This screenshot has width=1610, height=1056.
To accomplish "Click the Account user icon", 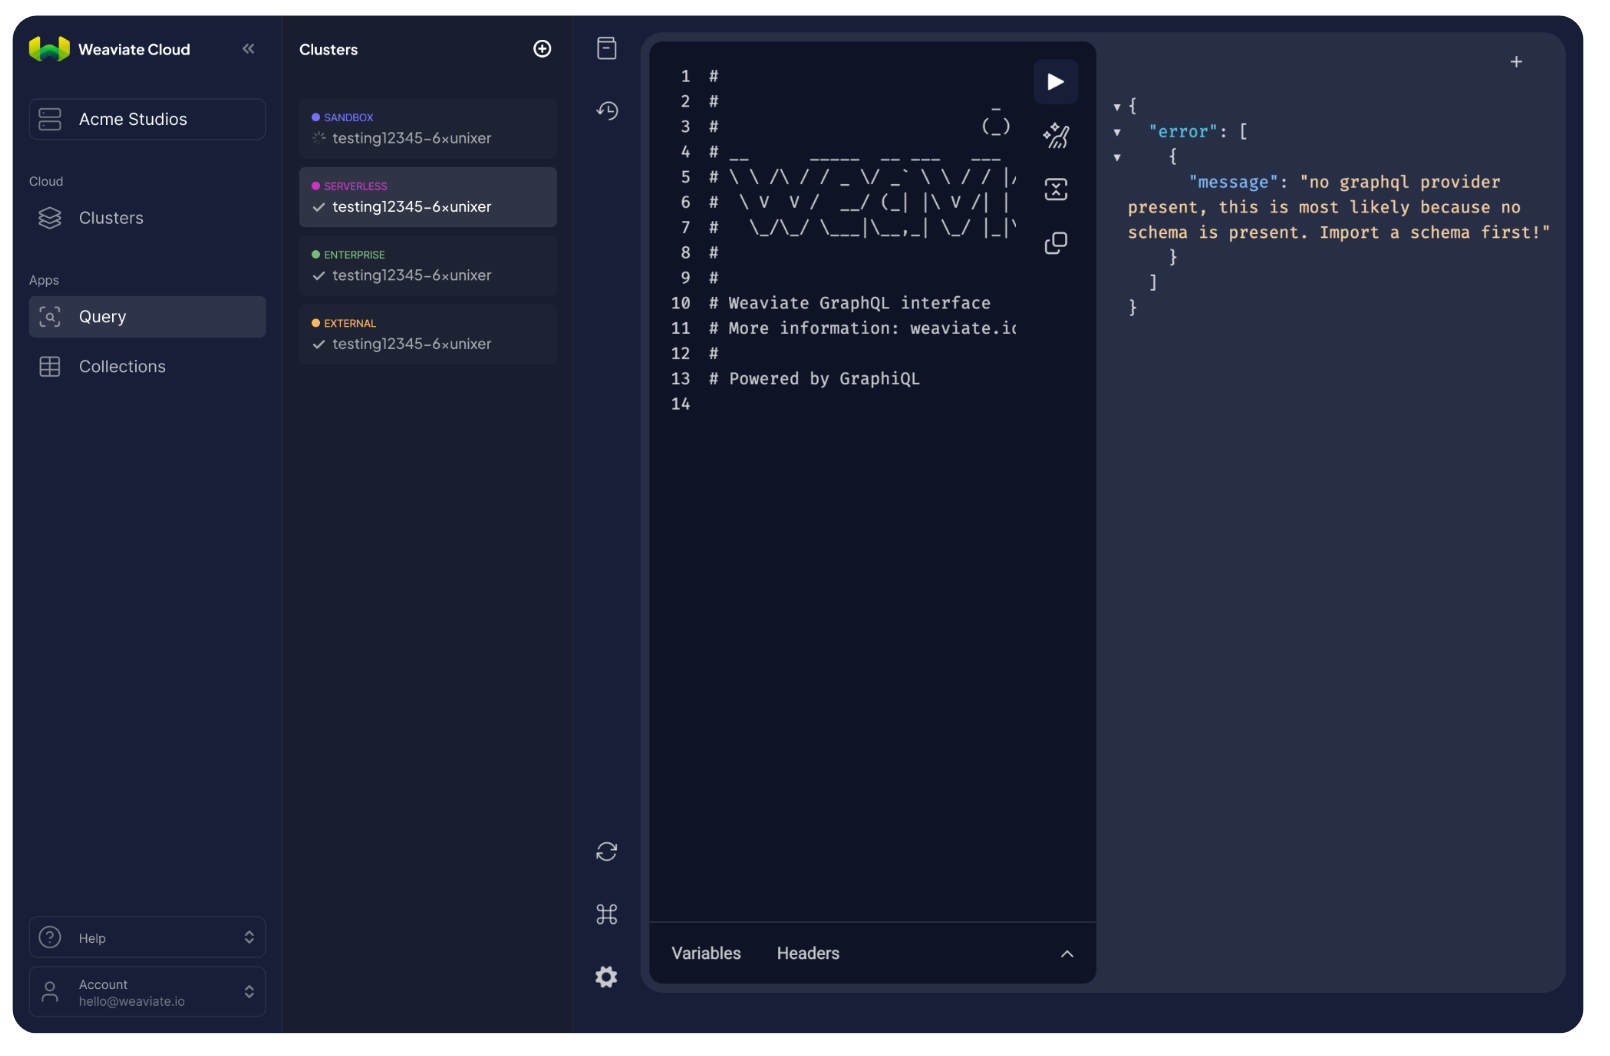I will 50,992.
